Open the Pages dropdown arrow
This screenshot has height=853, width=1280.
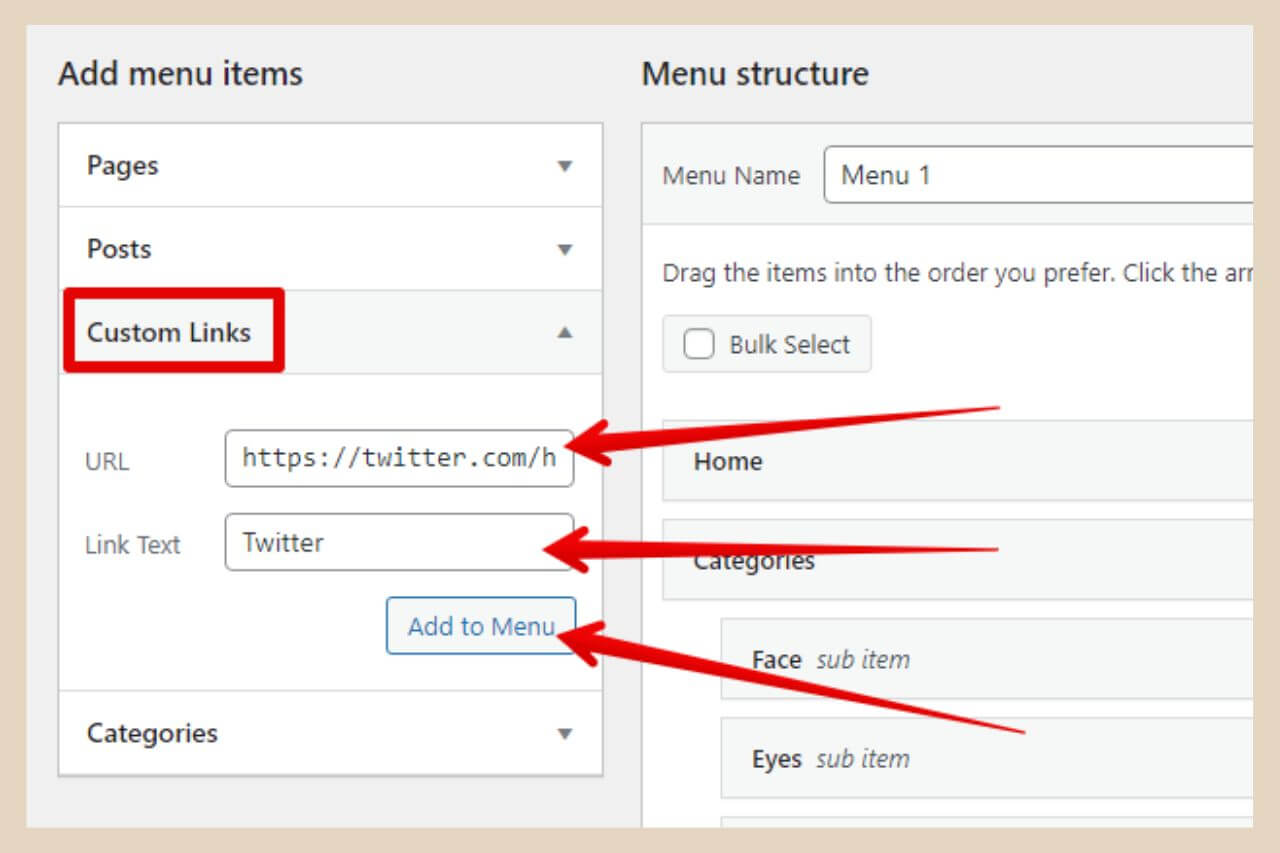(566, 167)
